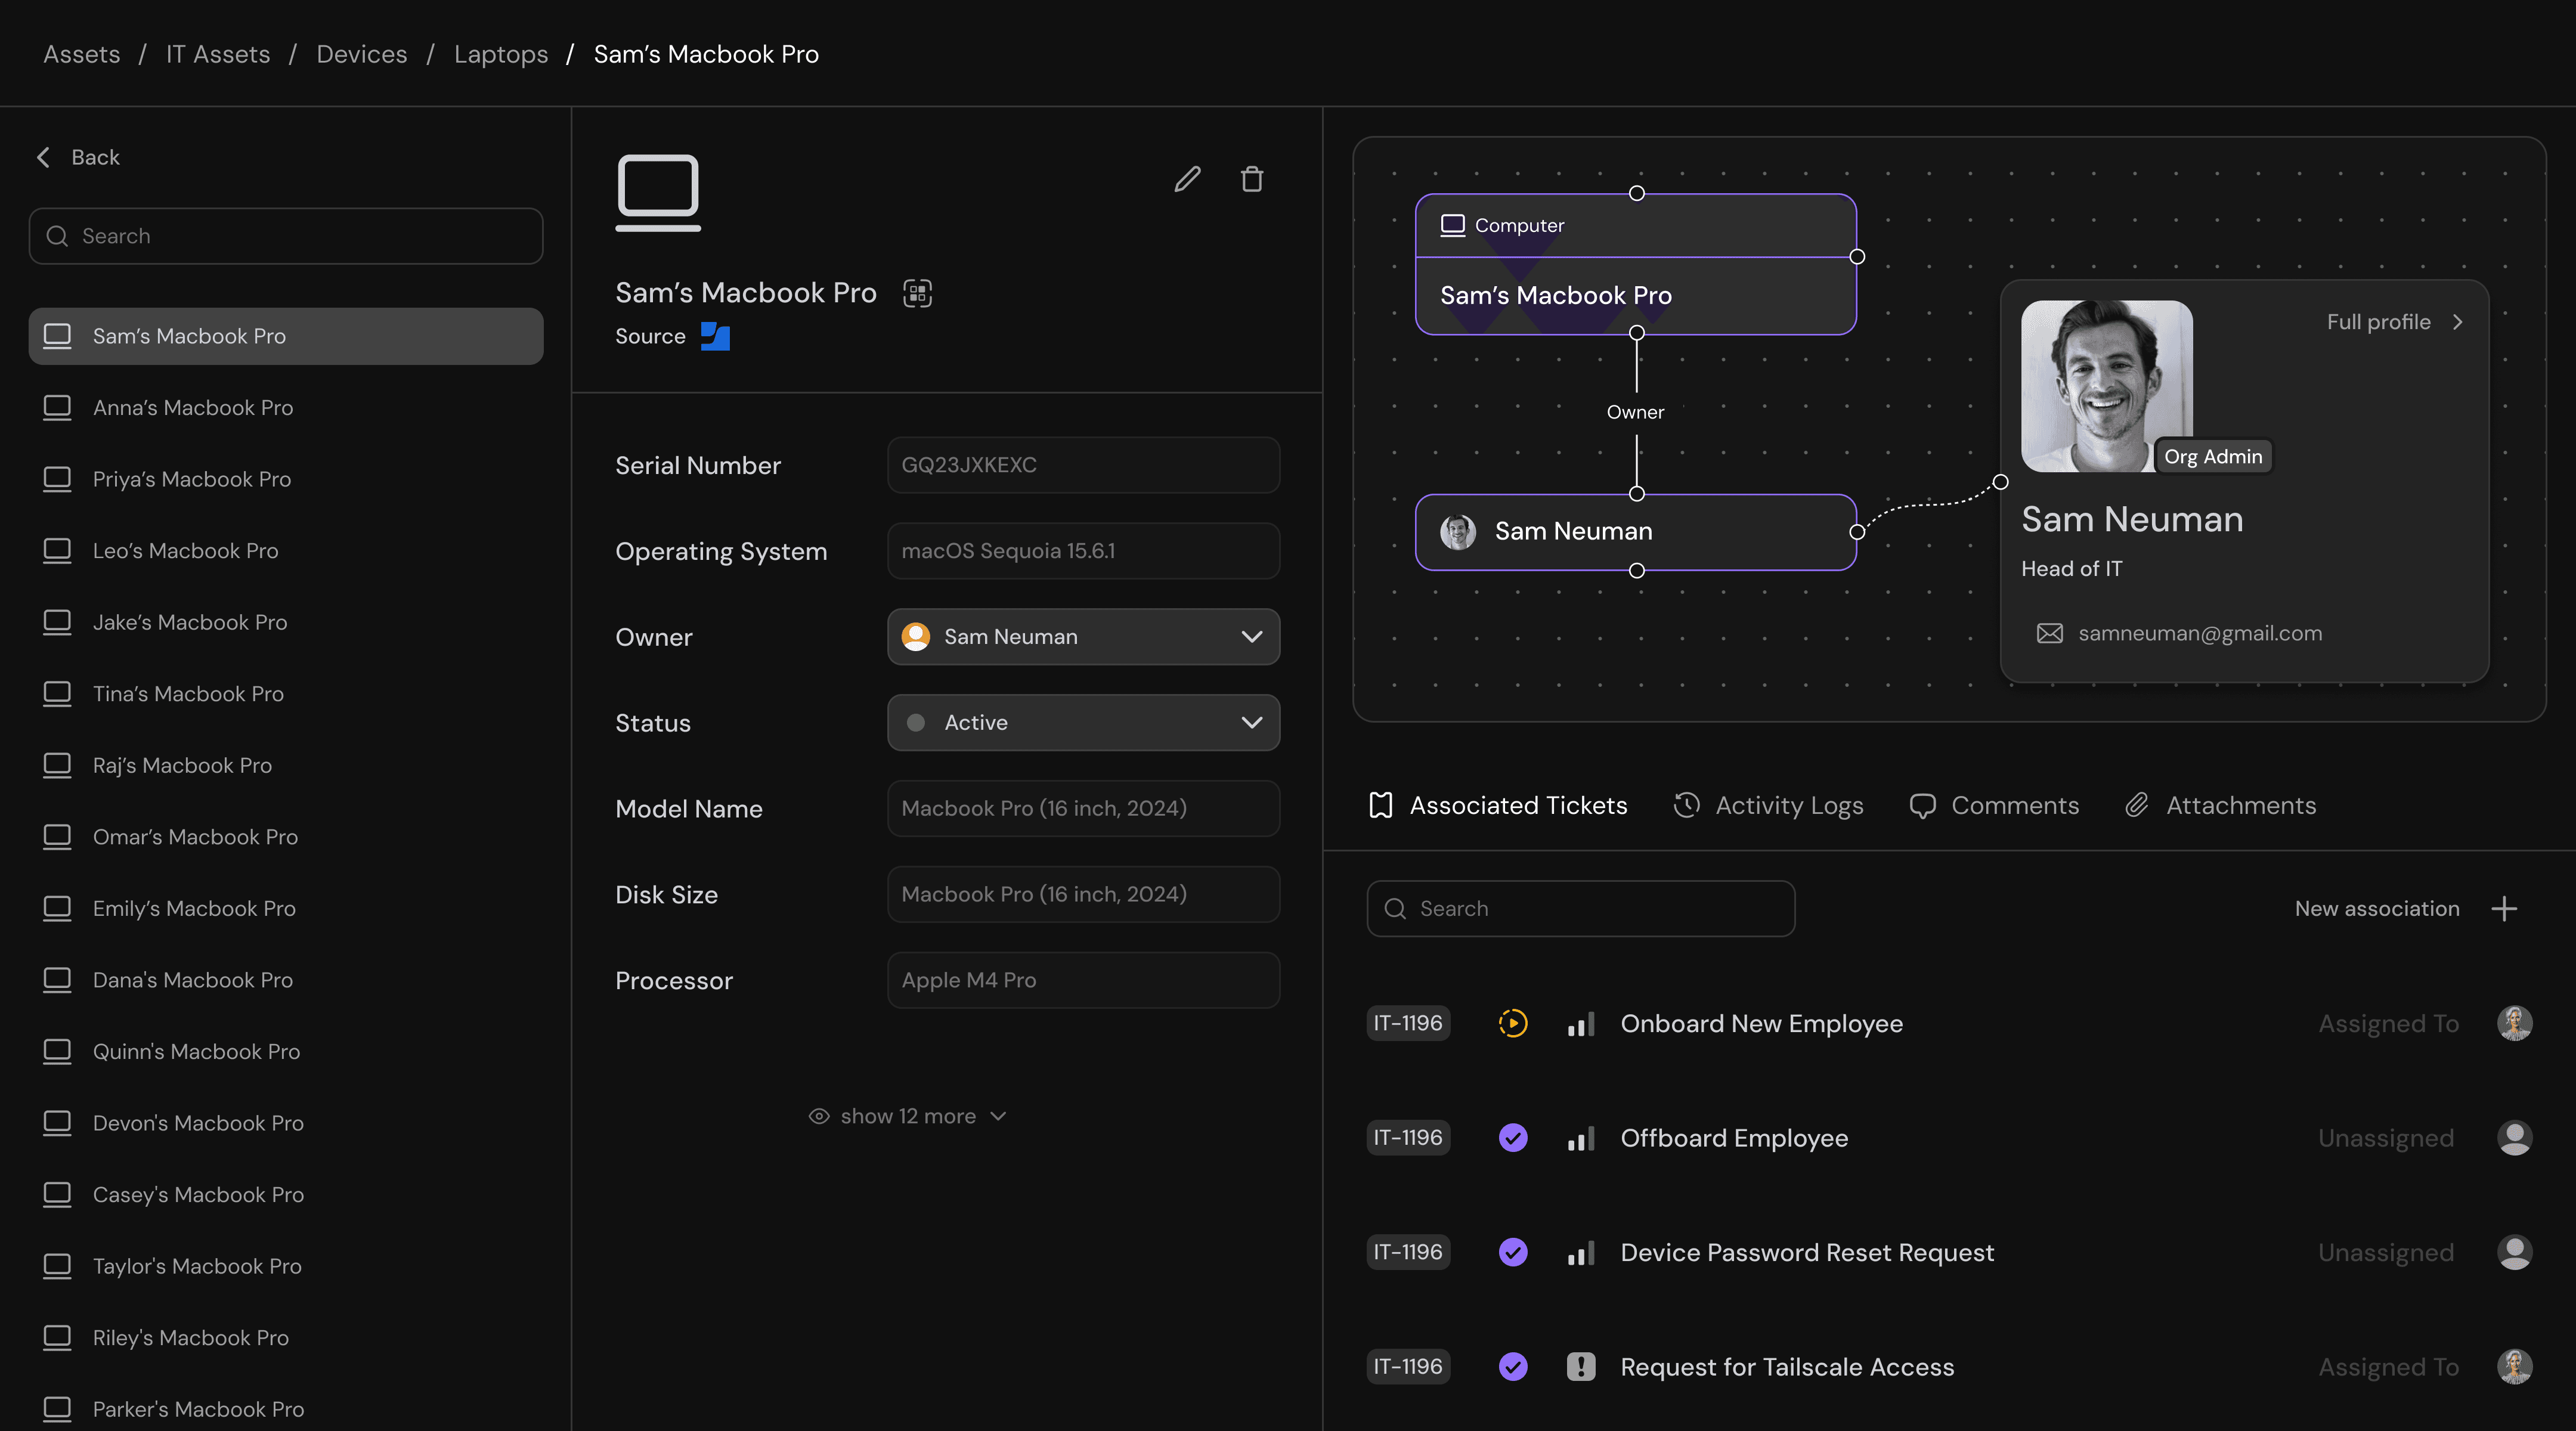Click urgent exclamation icon on Tailscale ticket

(1580, 1366)
